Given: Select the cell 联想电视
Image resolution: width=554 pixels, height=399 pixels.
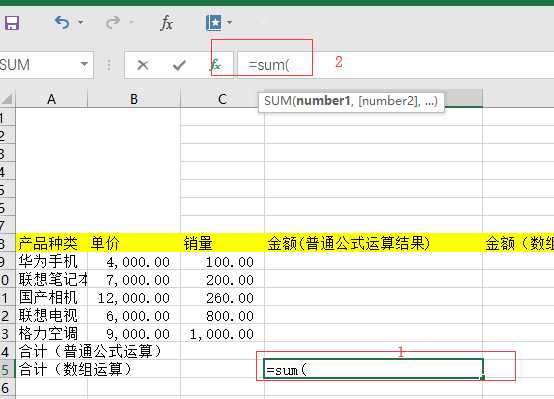Looking at the screenshot, I should 52,316.
